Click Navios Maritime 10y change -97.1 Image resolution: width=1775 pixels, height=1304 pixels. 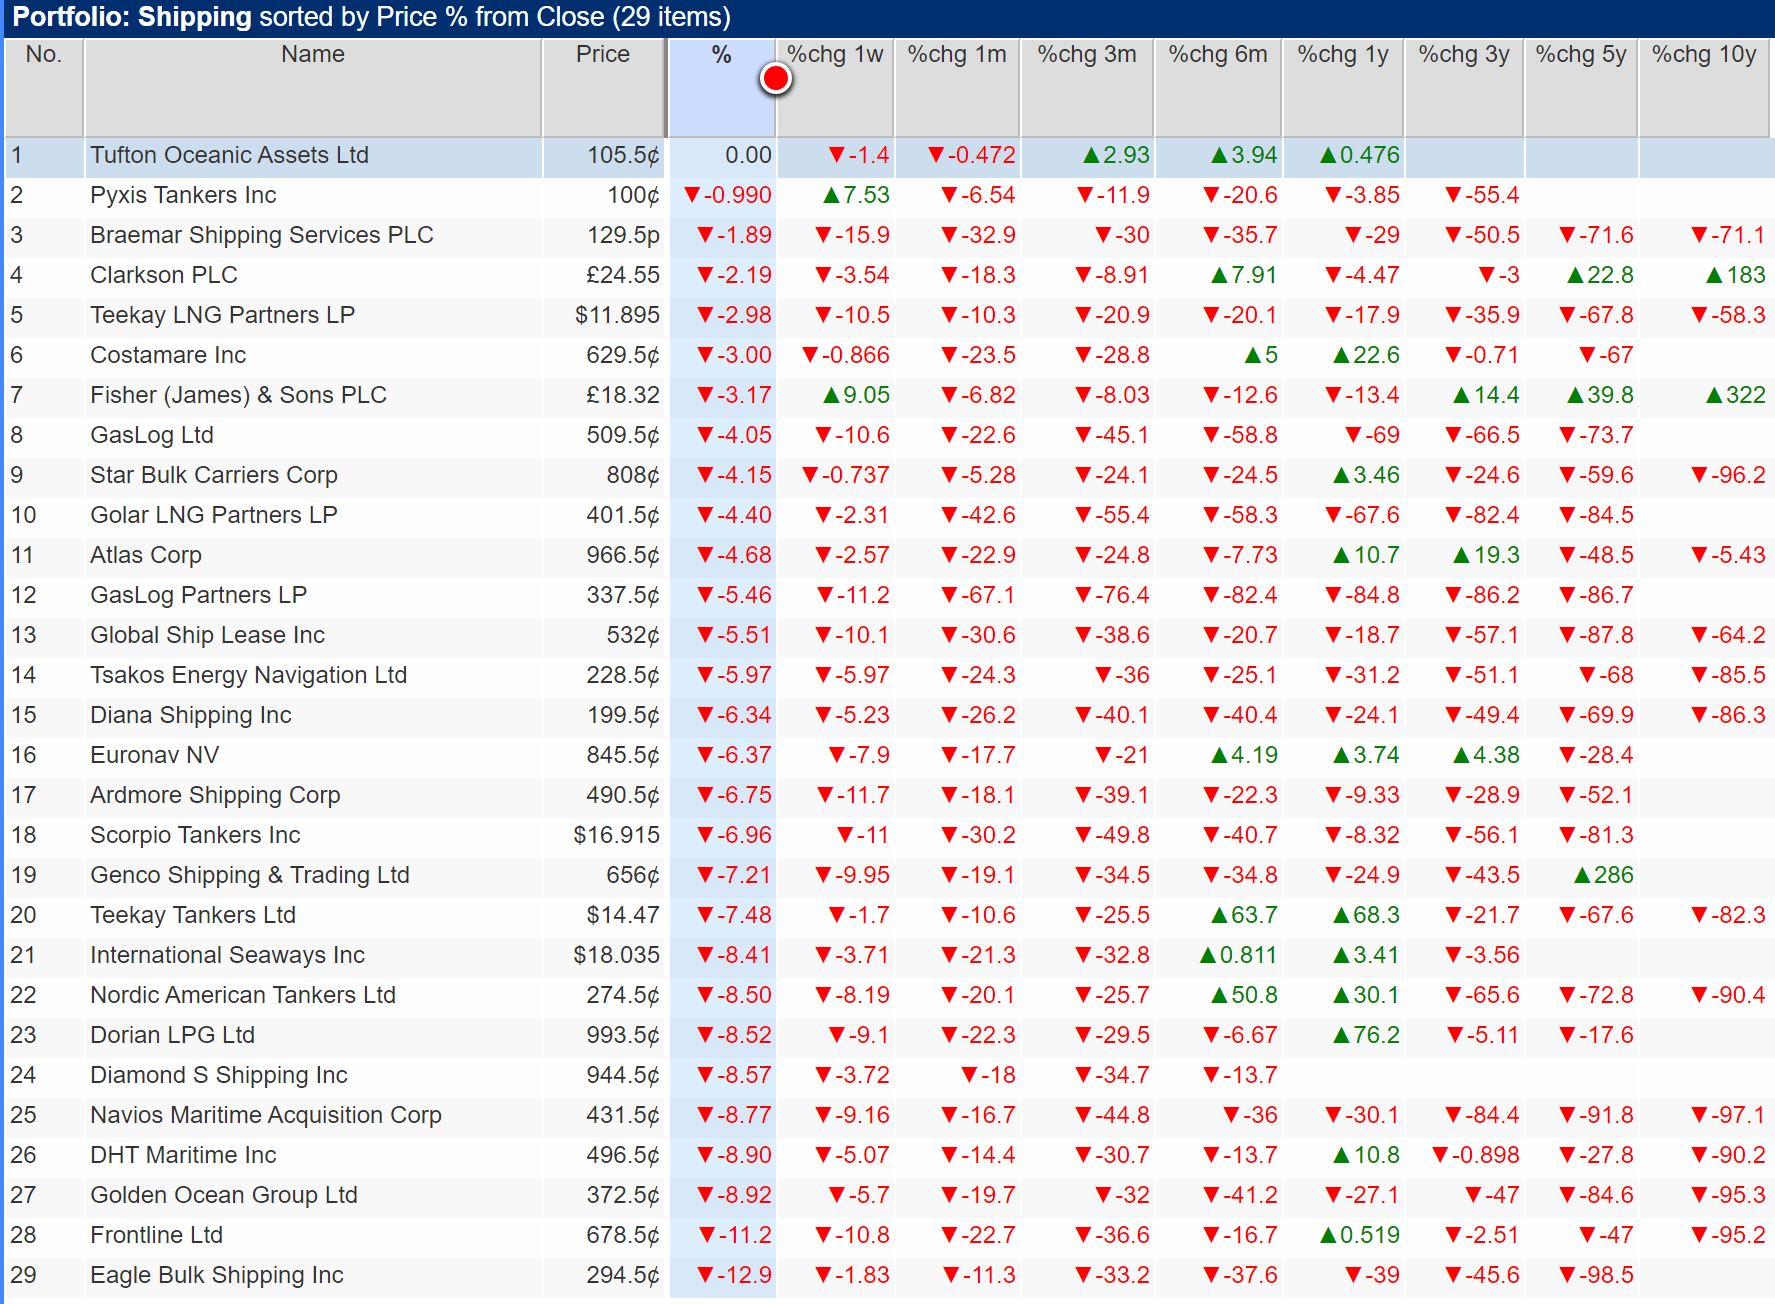click(1728, 1115)
